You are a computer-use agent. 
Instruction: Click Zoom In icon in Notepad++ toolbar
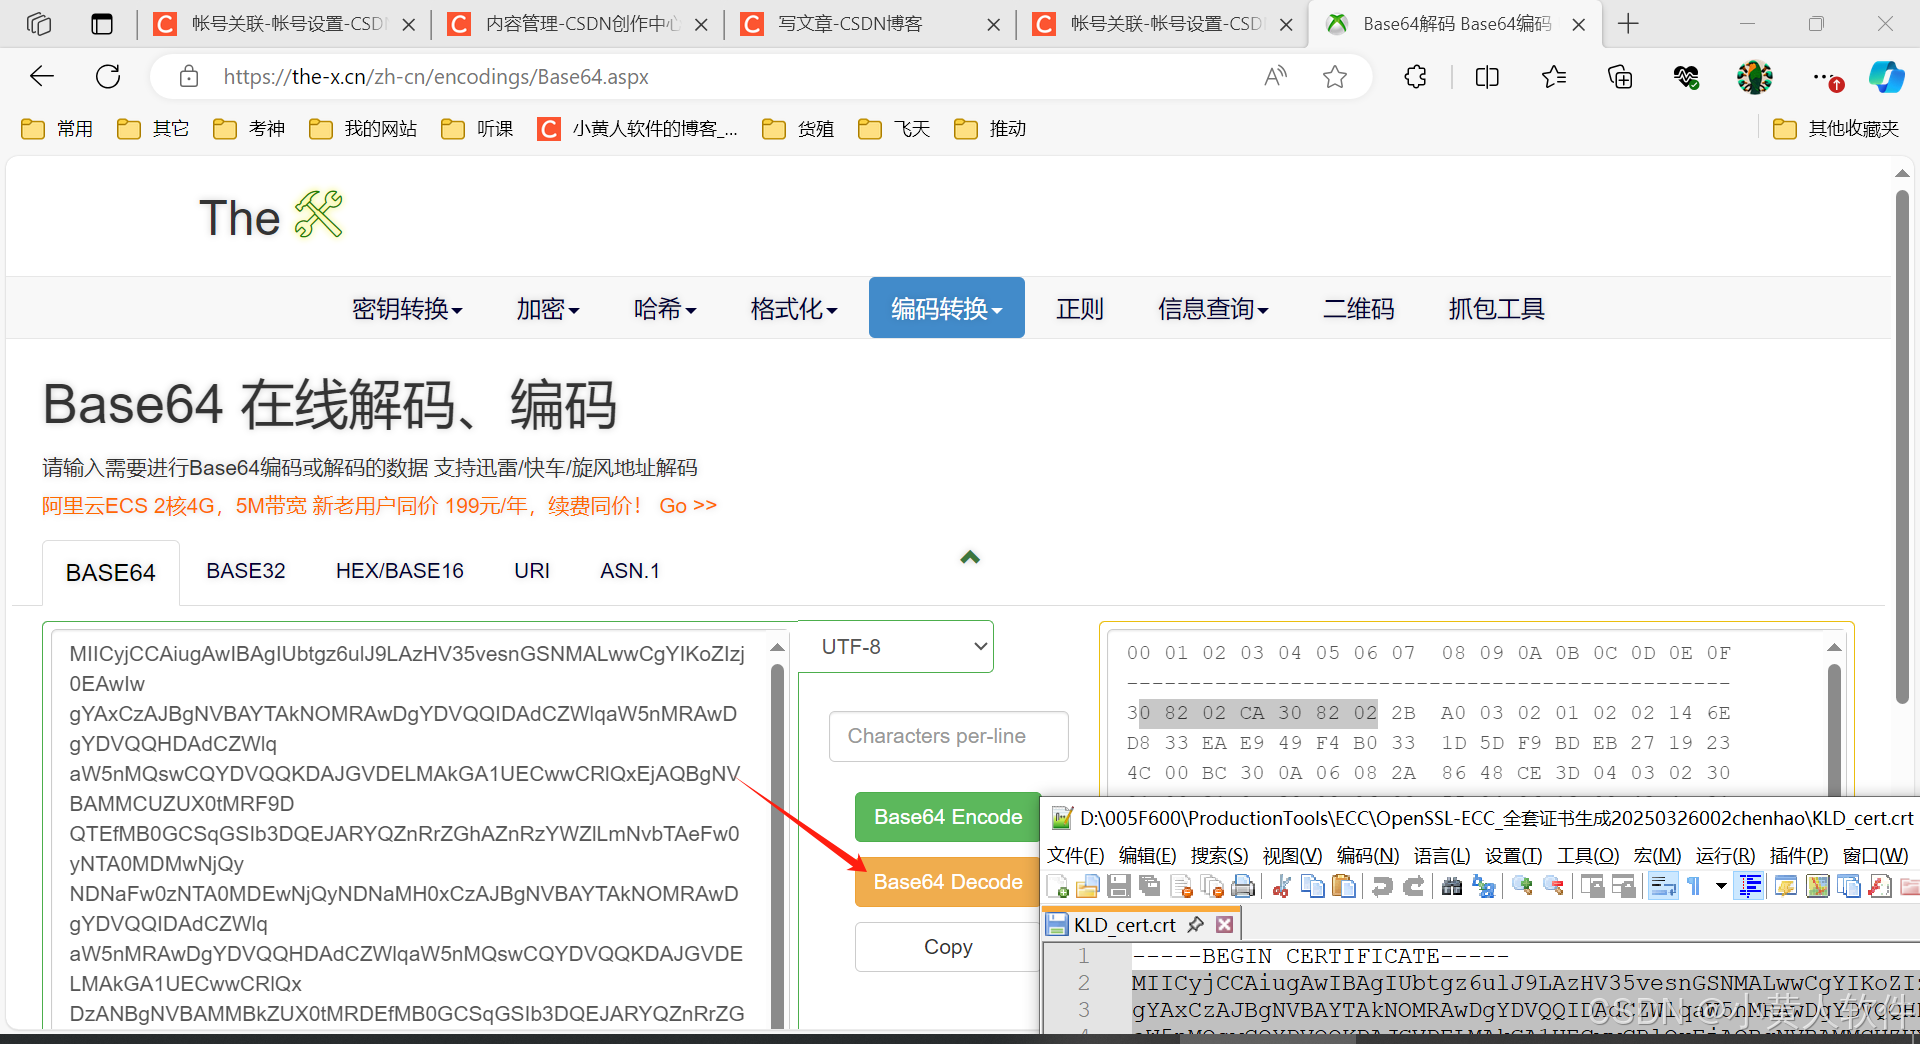(1522, 886)
